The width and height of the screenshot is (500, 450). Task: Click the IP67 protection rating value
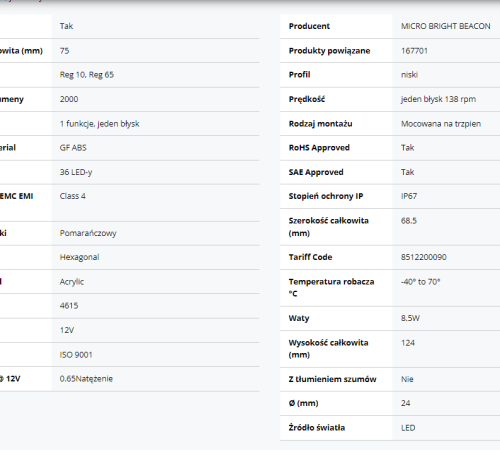pyautogui.click(x=409, y=196)
